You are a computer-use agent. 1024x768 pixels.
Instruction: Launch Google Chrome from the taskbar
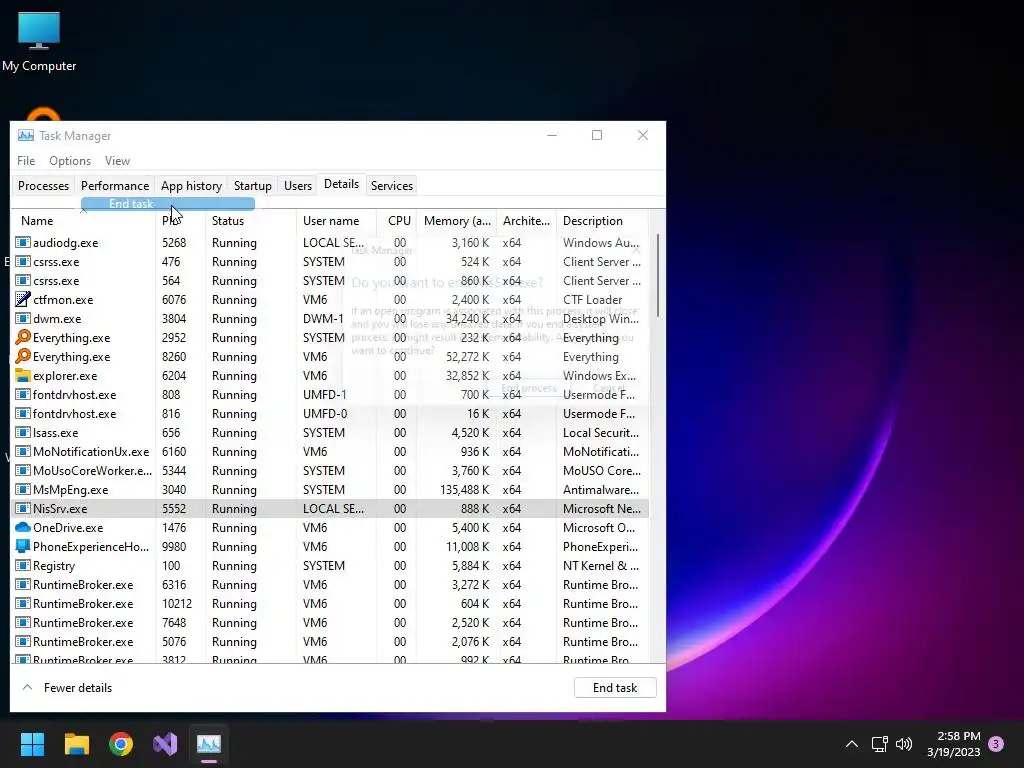121,743
